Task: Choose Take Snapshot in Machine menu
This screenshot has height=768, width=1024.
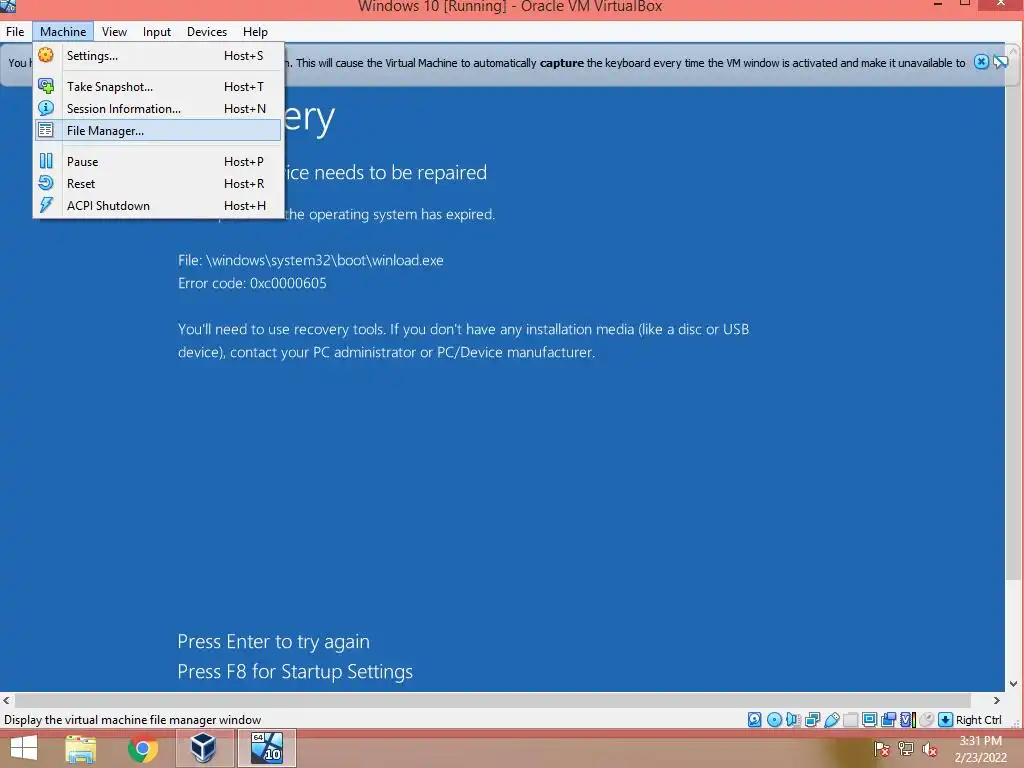Action: (158, 86)
